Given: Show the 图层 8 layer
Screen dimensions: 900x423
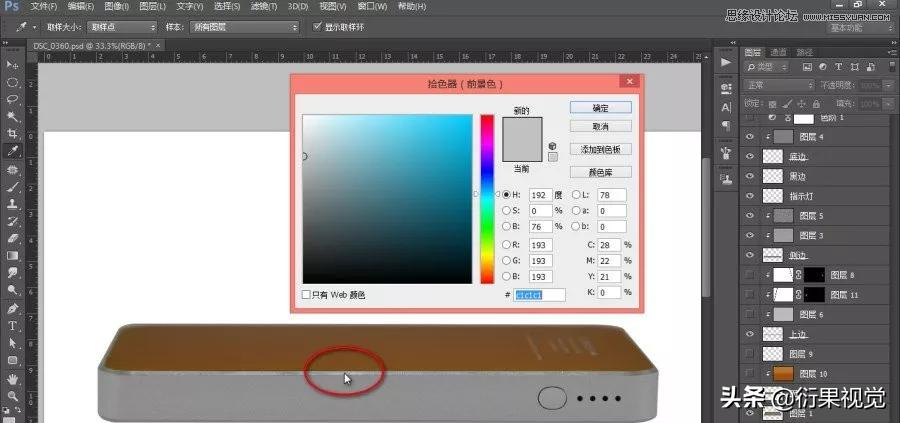Looking at the screenshot, I should pos(749,275).
